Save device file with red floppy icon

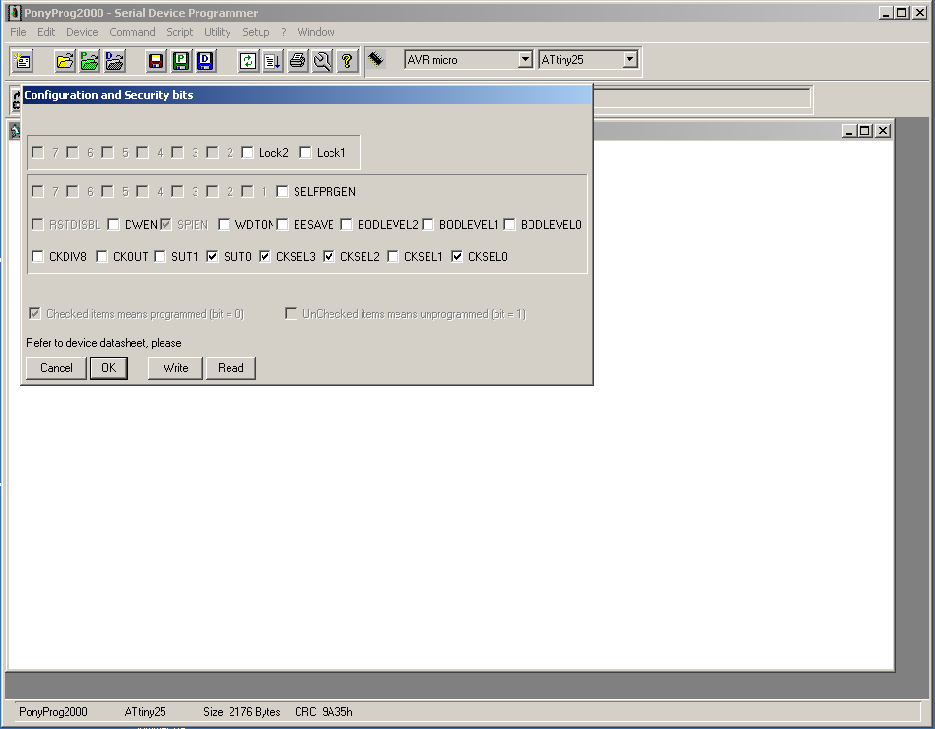tap(156, 61)
